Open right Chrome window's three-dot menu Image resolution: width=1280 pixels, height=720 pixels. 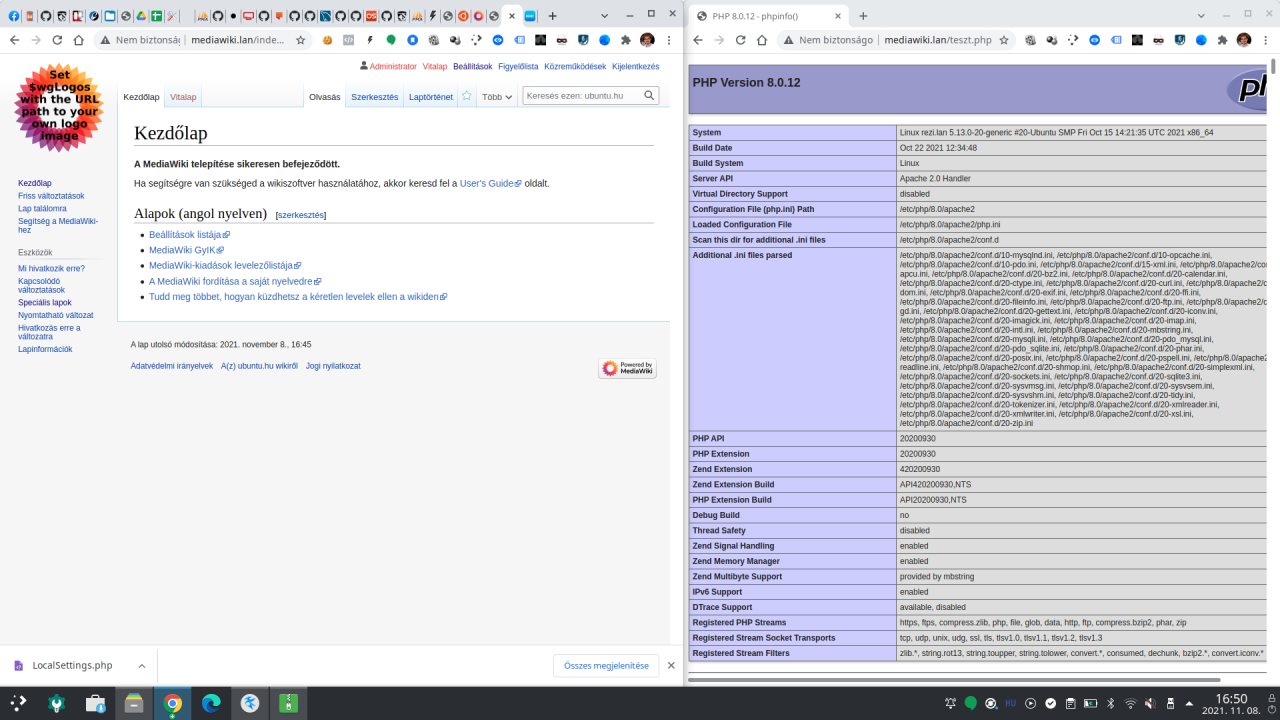(1266, 40)
